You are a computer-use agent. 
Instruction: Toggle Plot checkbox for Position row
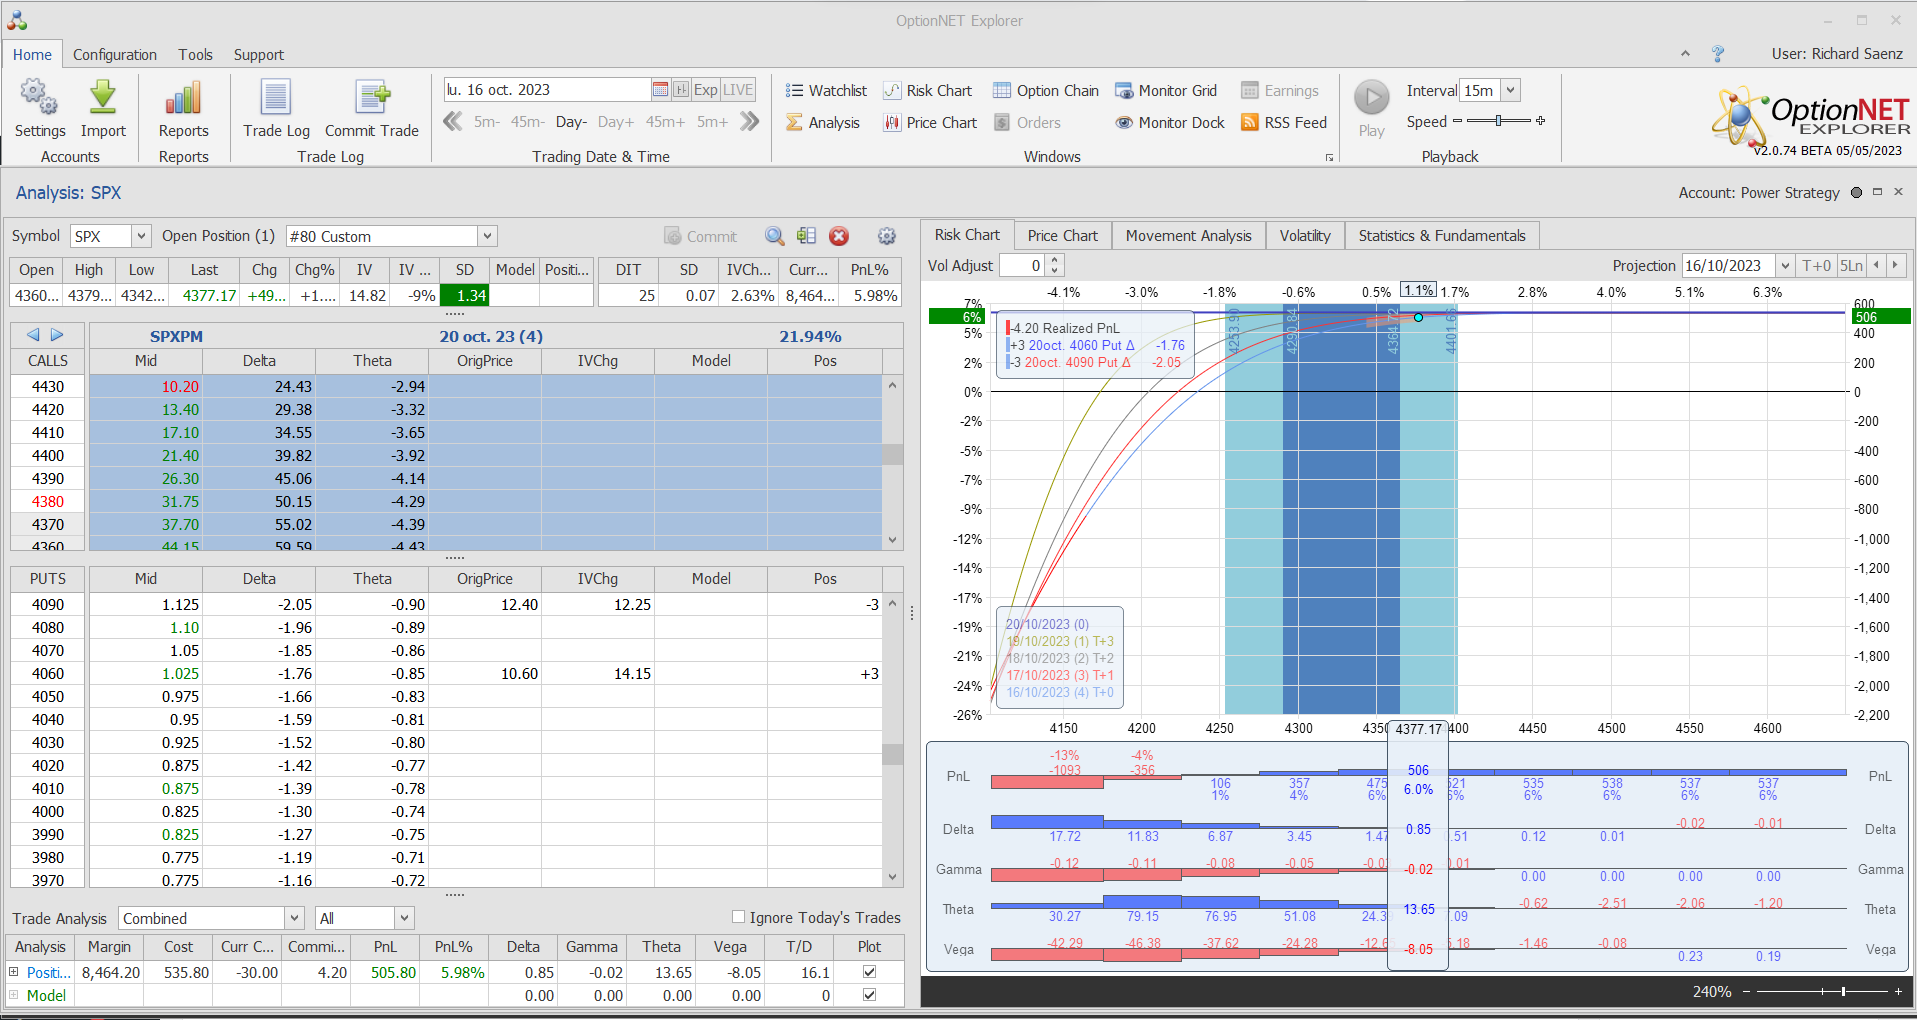click(869, 972)
